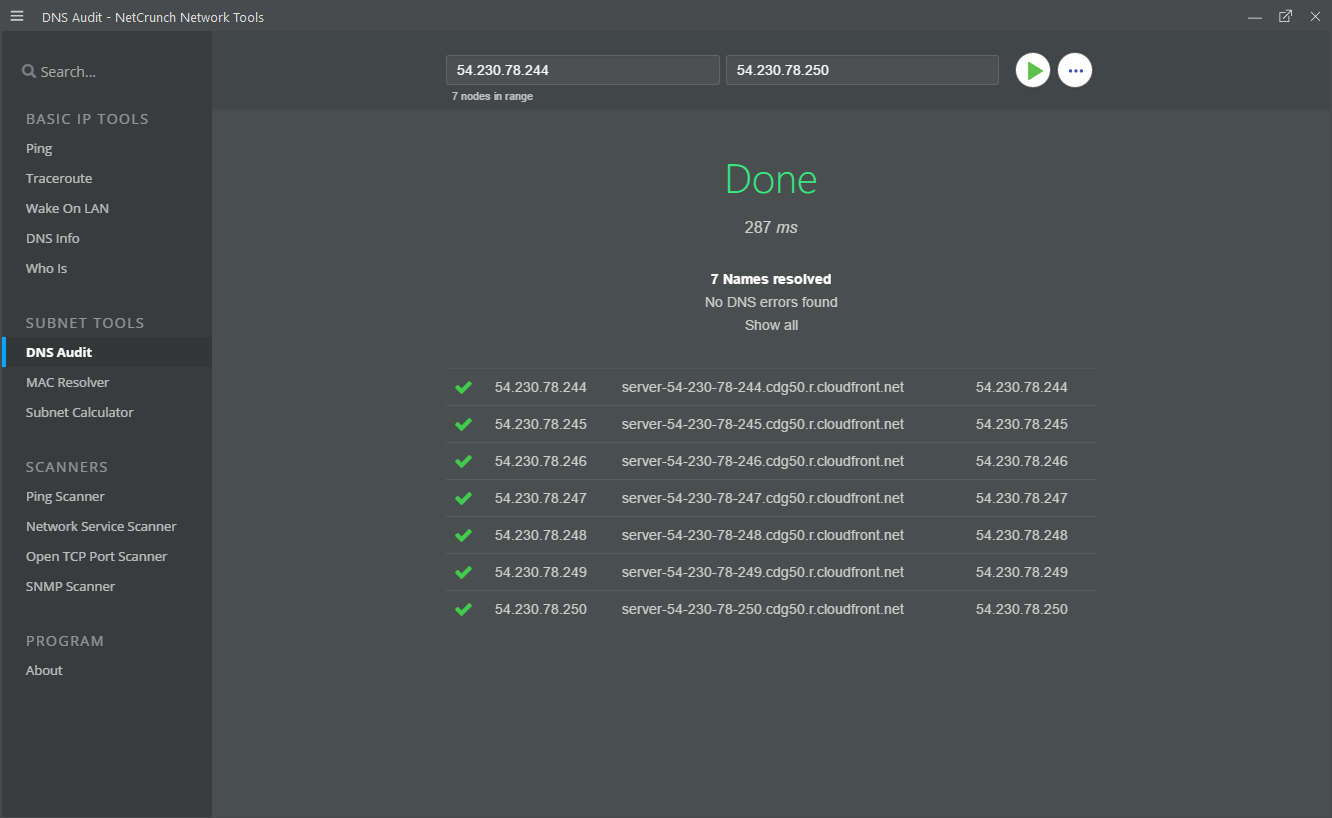This screenshot has width=1332, height=818.
Task: Switch to the MAC Resolver tool
Action: 67,382
